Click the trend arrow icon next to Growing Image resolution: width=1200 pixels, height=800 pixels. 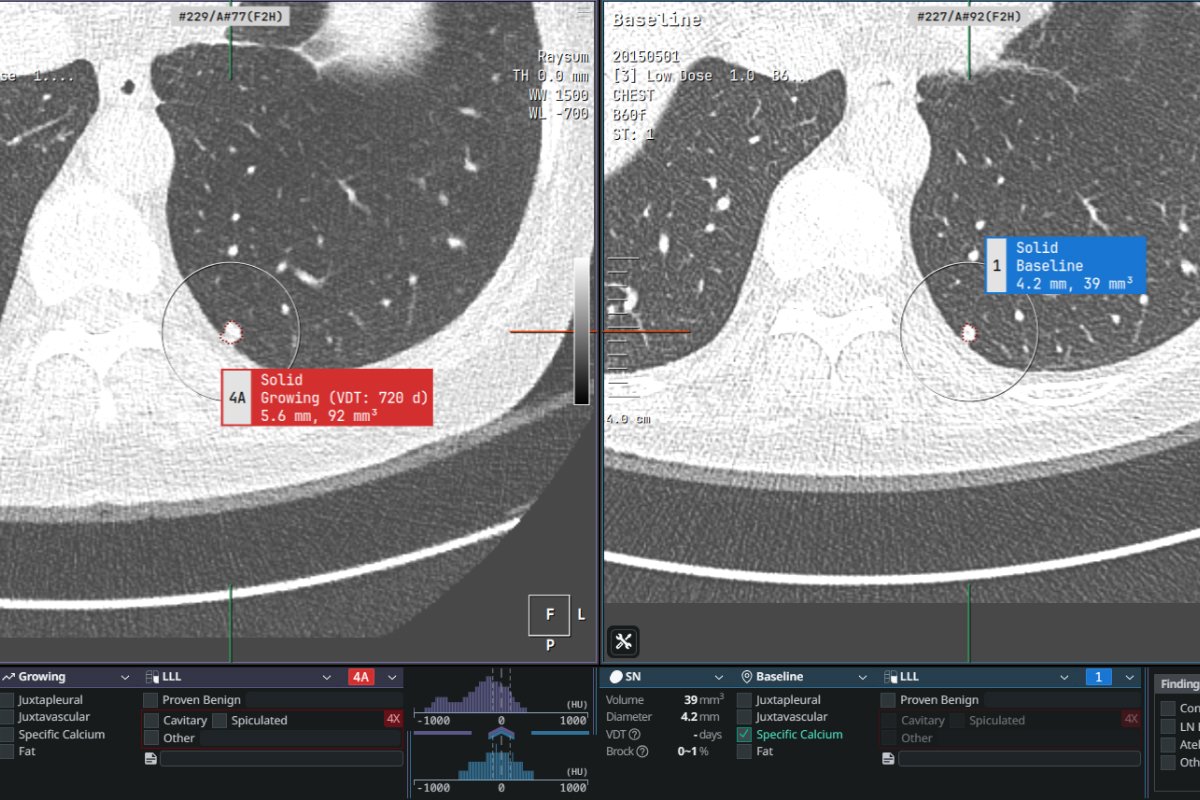[7, 677]
